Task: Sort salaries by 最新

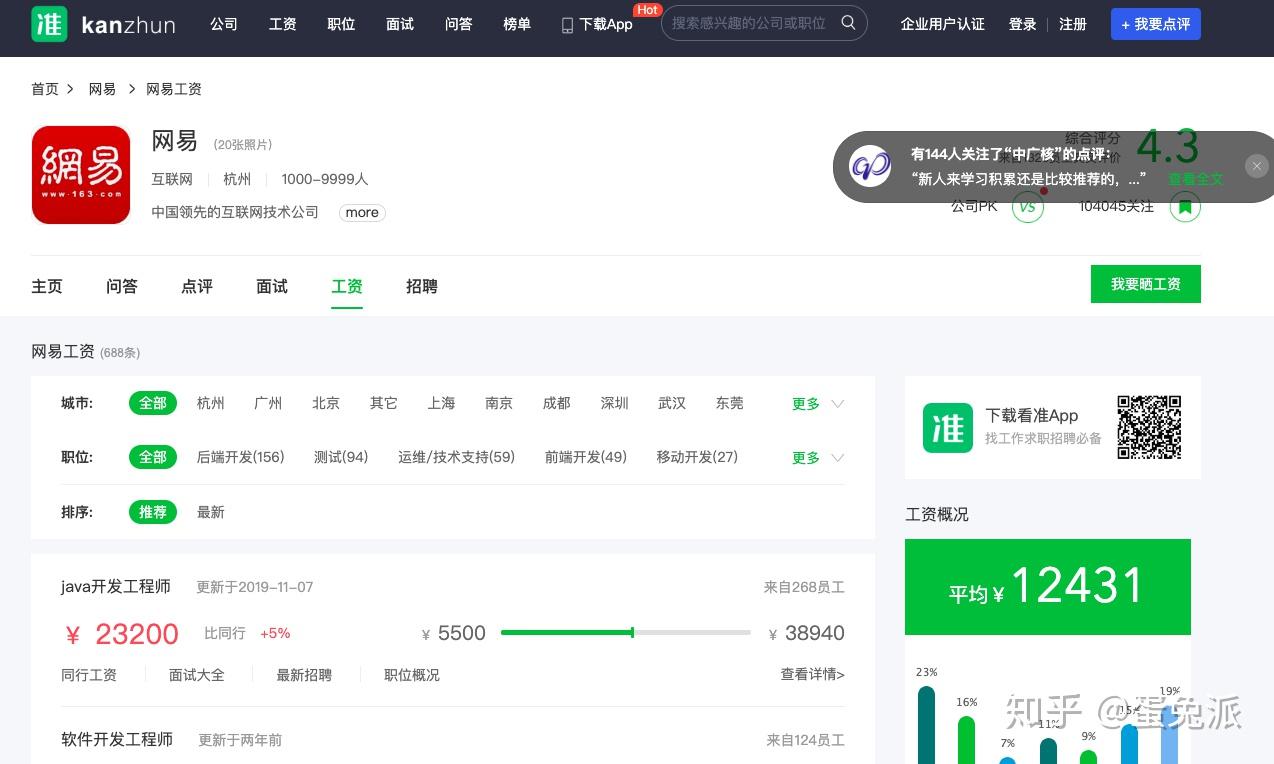Action: [x=211, y=512]
